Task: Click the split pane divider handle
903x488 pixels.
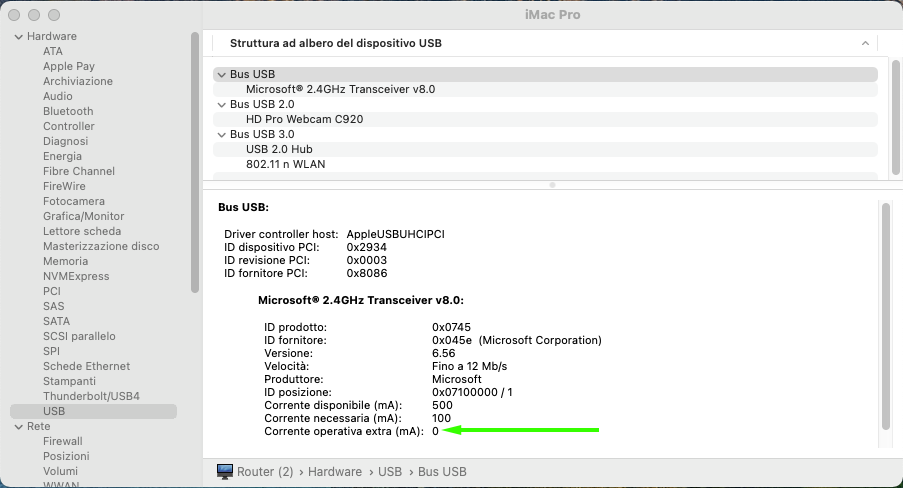Action: coord(552,185)
